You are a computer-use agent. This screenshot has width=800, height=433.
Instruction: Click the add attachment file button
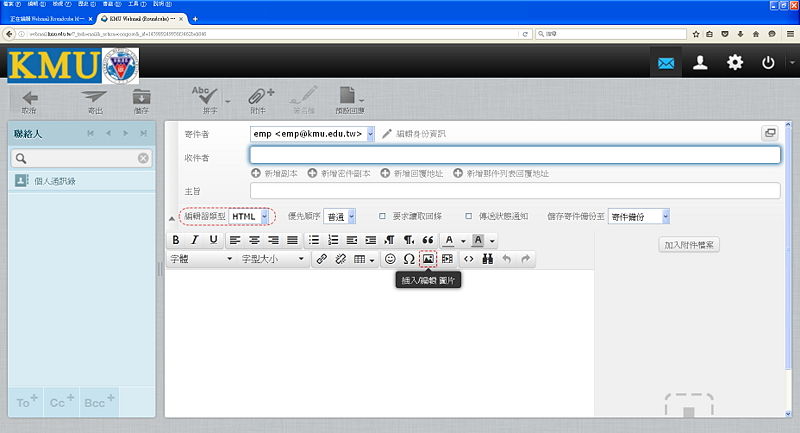[689, 245]
